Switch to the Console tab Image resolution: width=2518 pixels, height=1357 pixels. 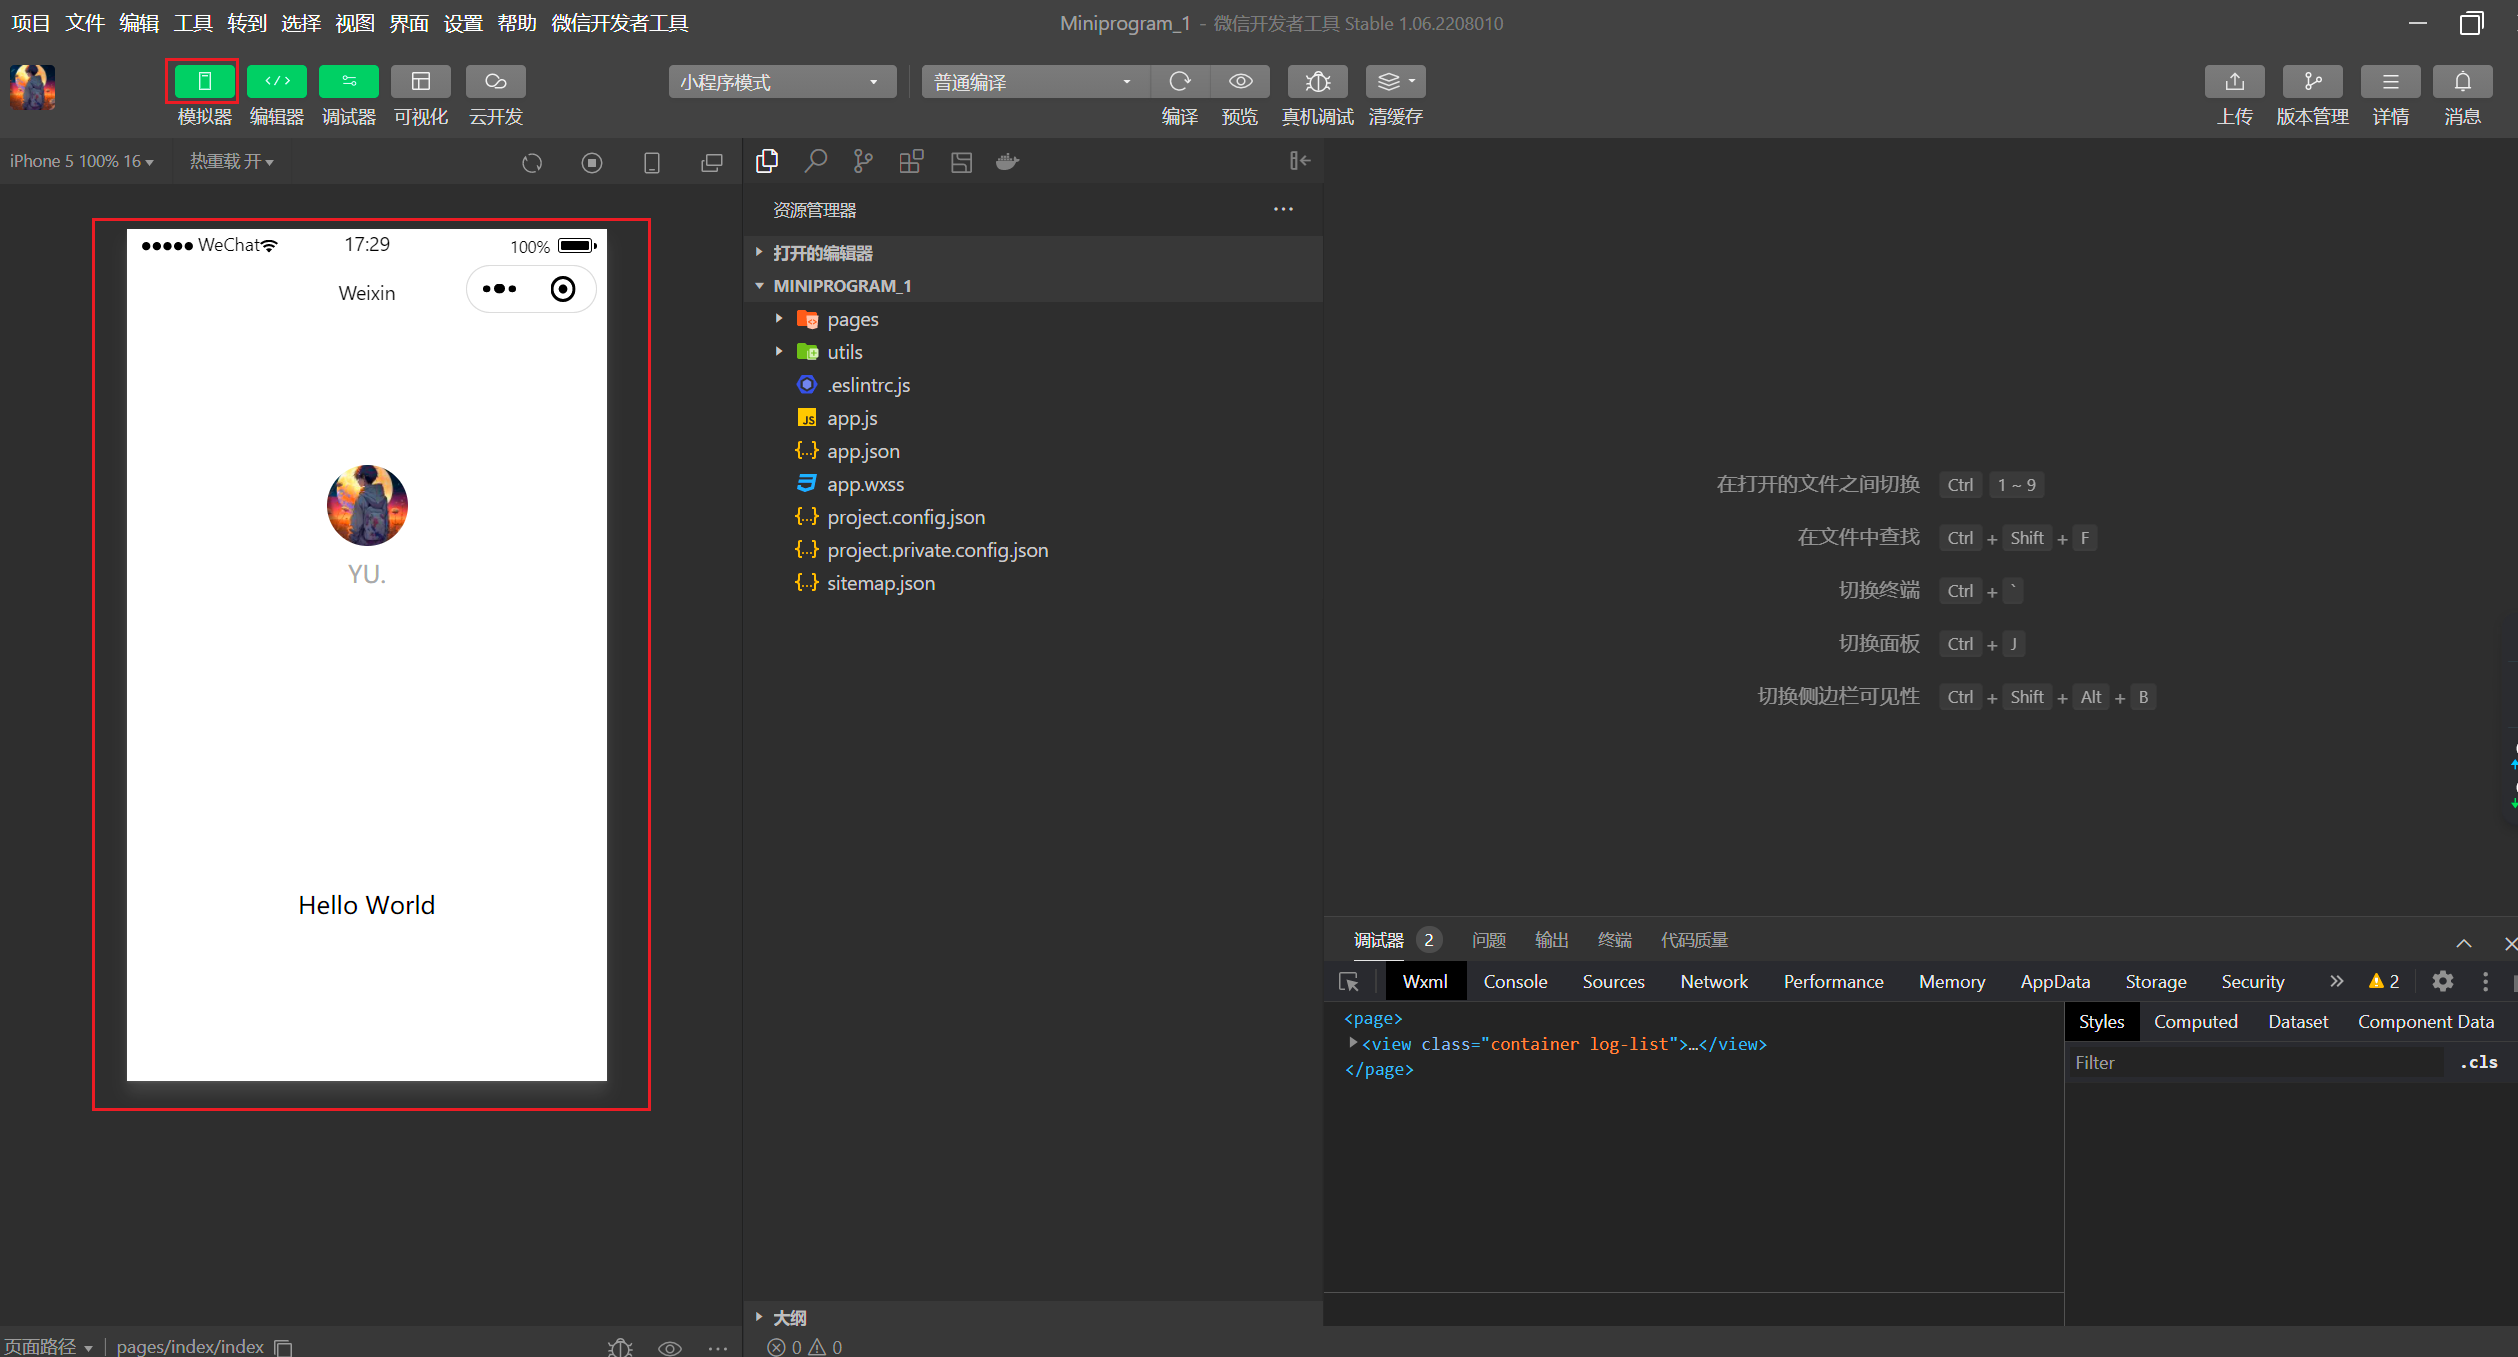coord(1515,981)
